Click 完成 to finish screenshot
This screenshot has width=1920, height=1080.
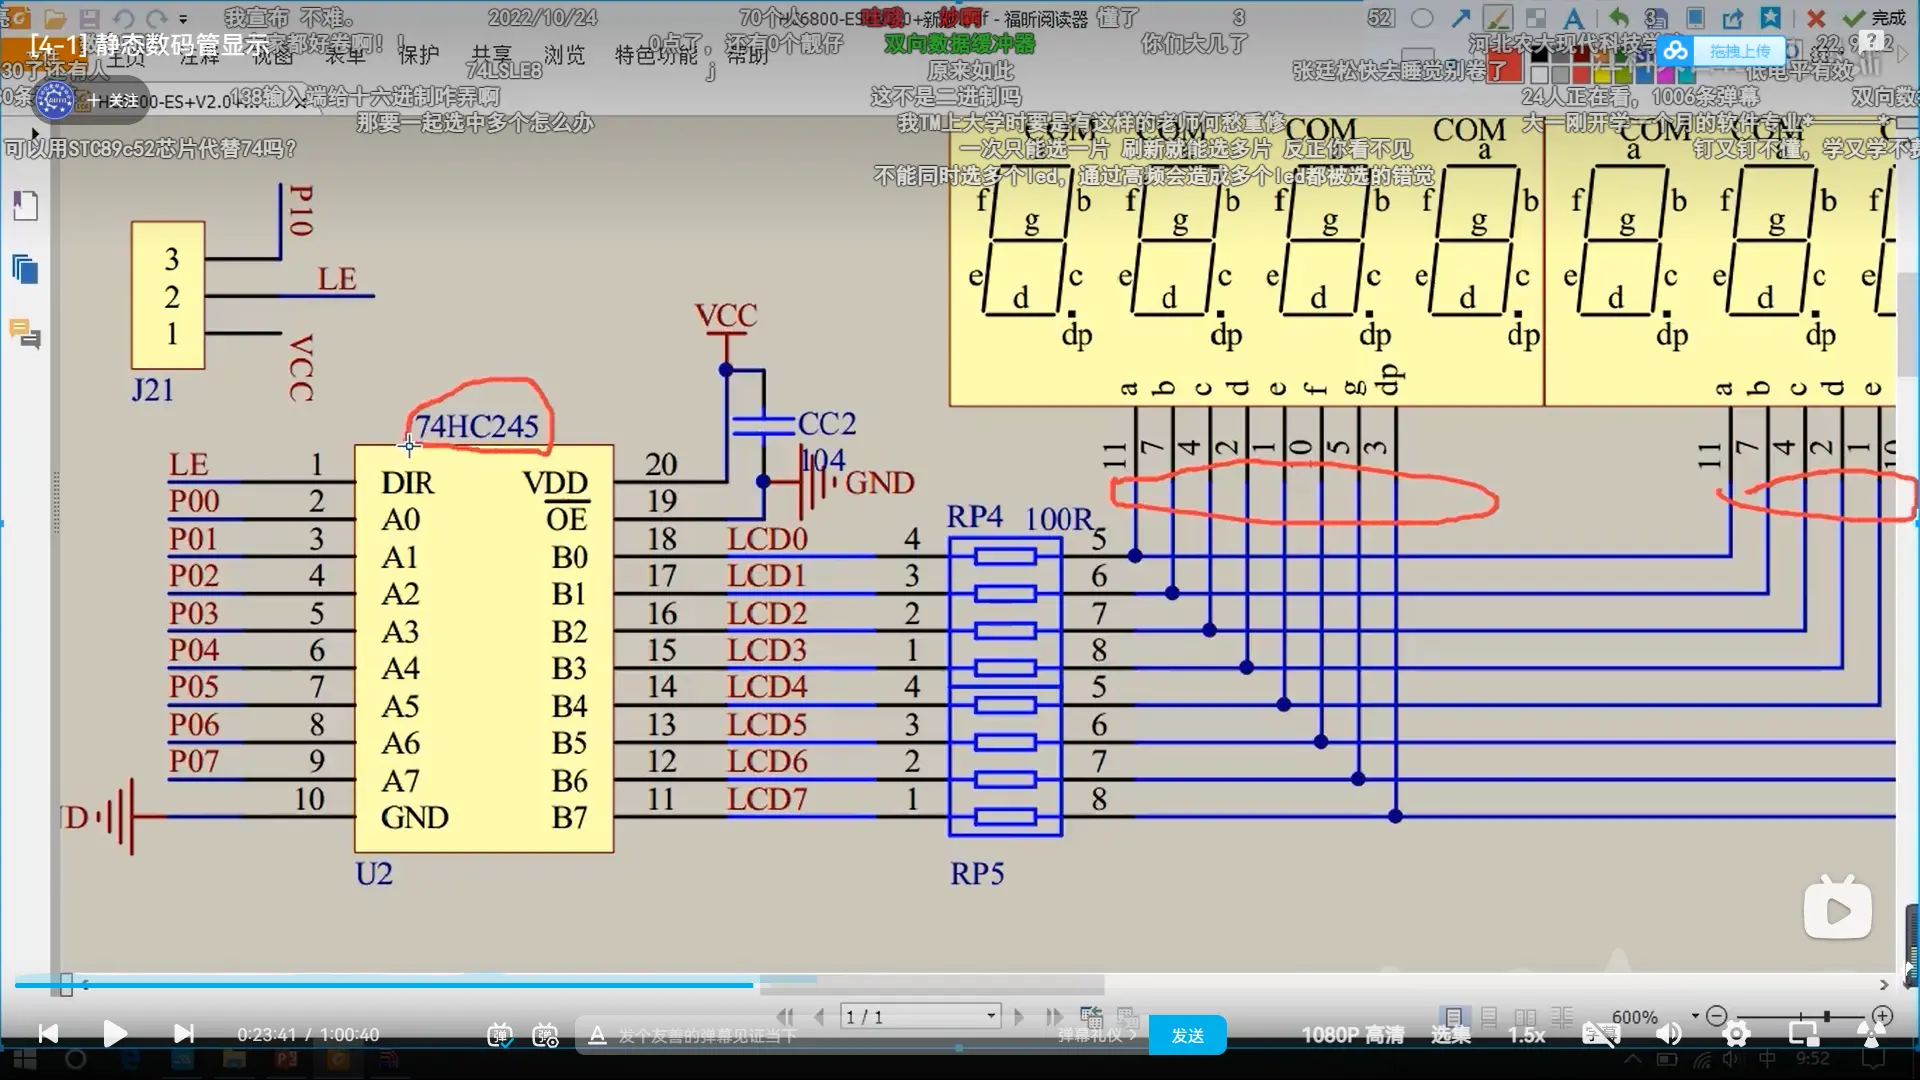[x=1875, y=18]
